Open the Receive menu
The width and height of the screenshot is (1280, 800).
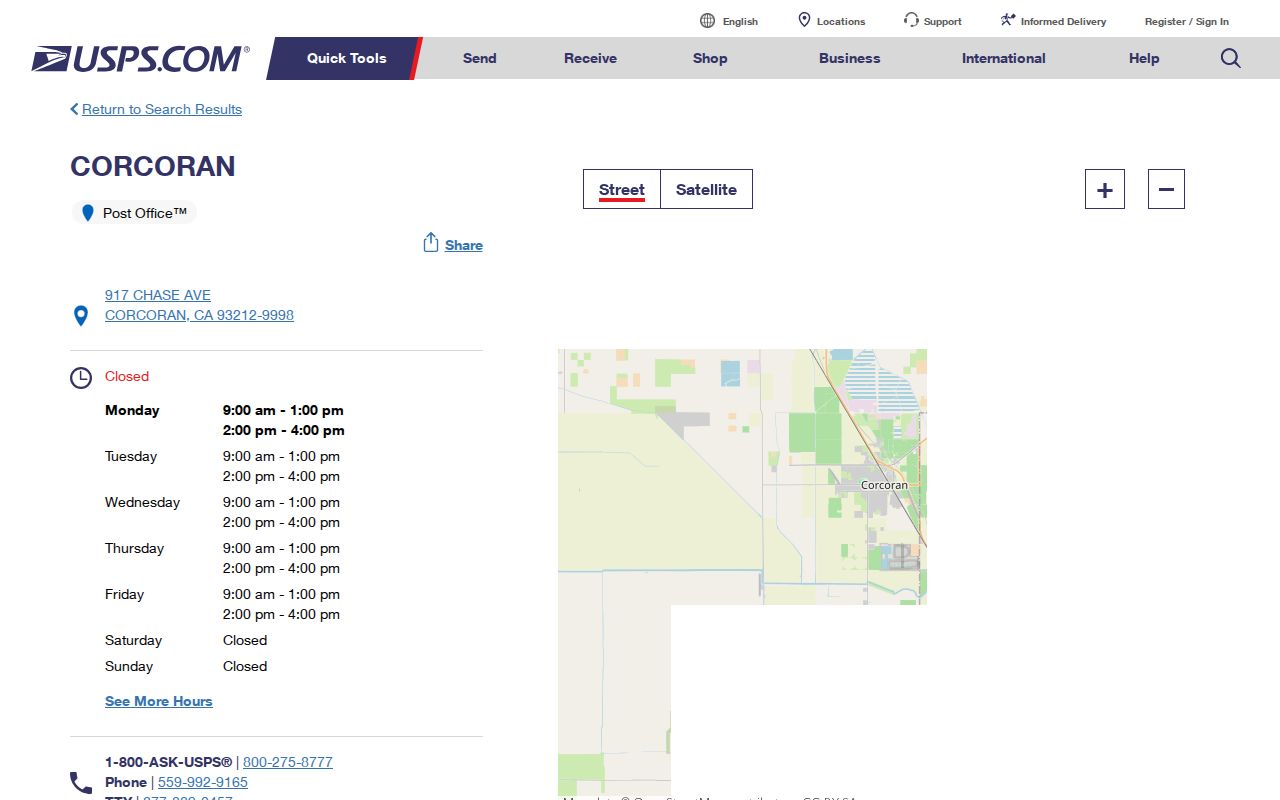coord(591,58)
